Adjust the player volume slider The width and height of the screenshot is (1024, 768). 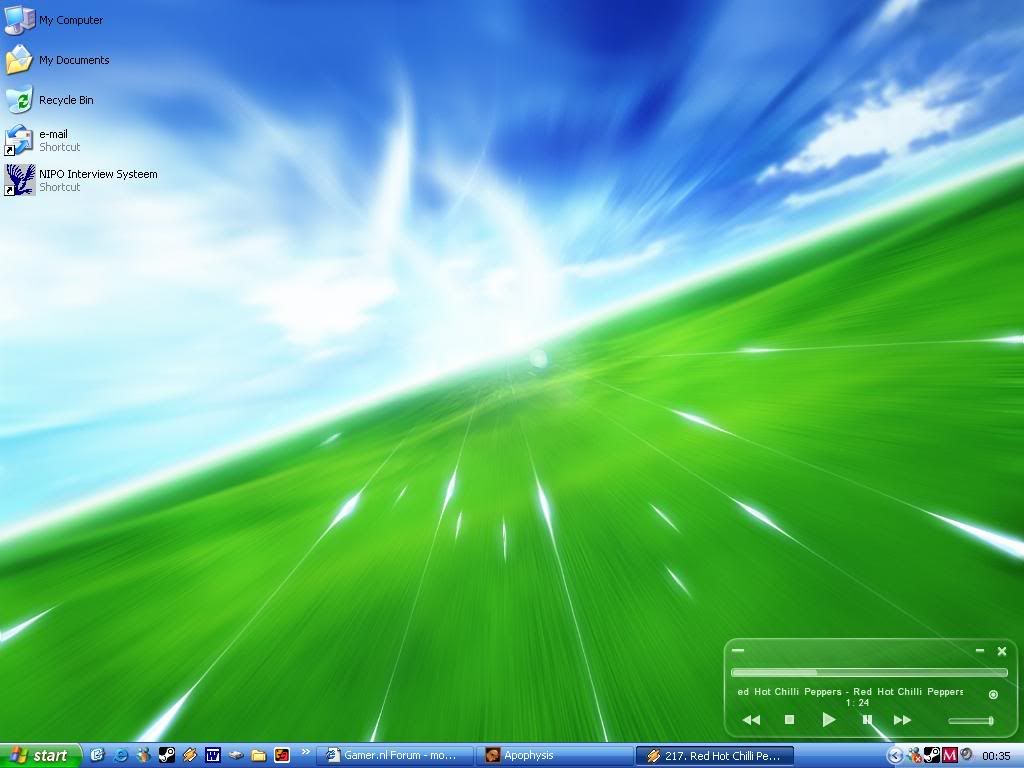[971, 720]
